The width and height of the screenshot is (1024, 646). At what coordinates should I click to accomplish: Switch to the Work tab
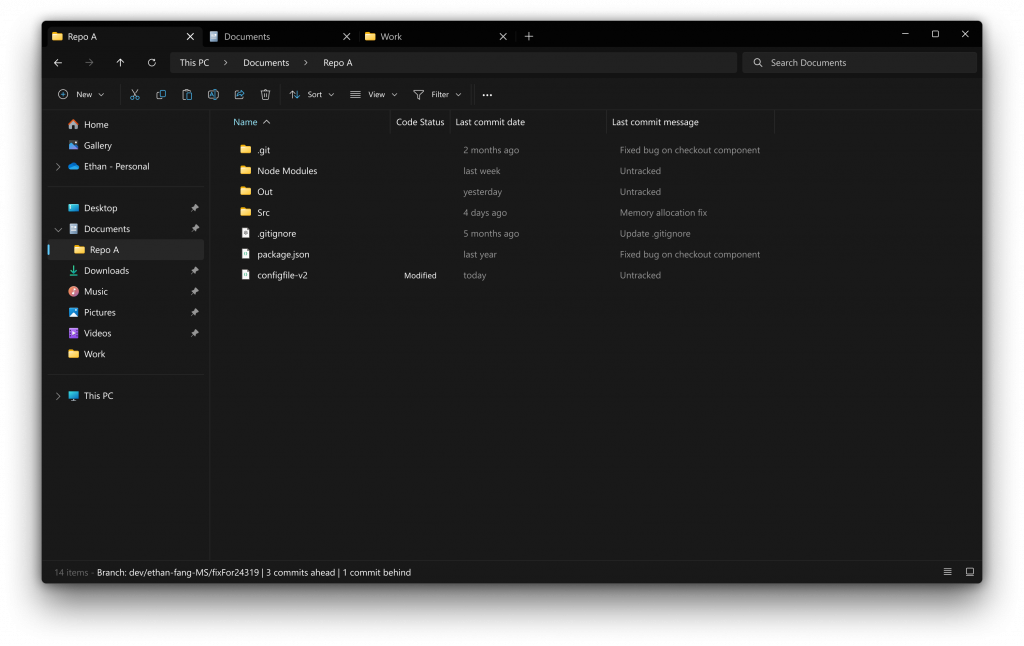click(x=436, y=37)
